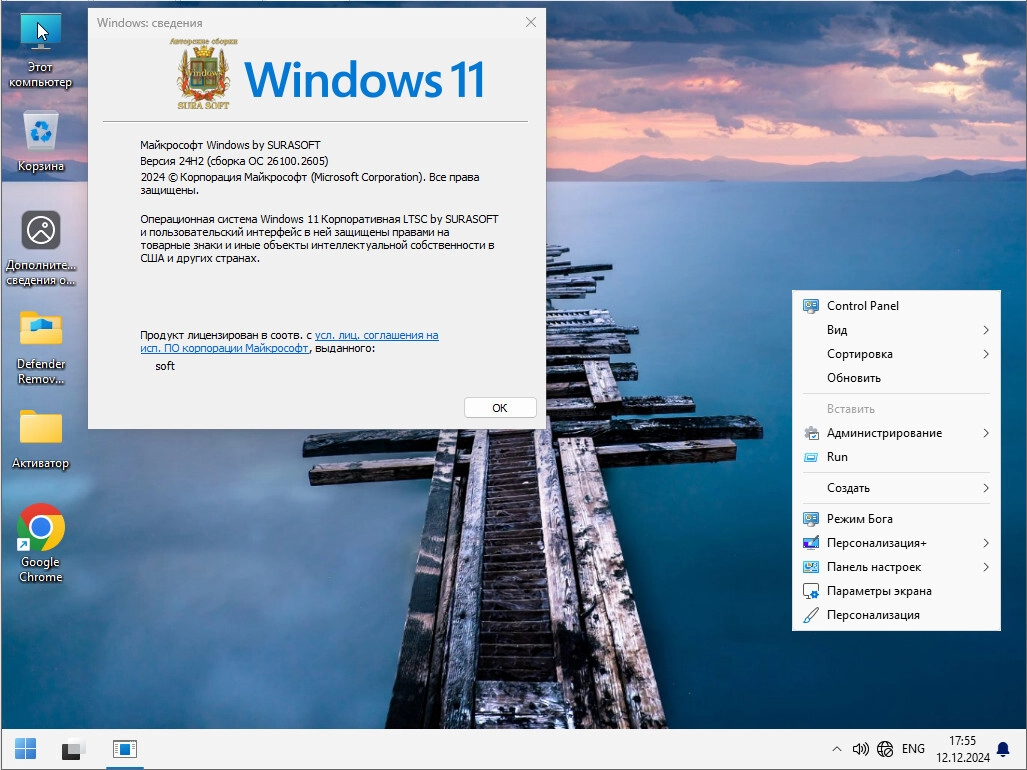The height and width of the screenshot is (770, 1027).
Task: Select Режим Бога menu entry
Action: click(x=859, y=519)
